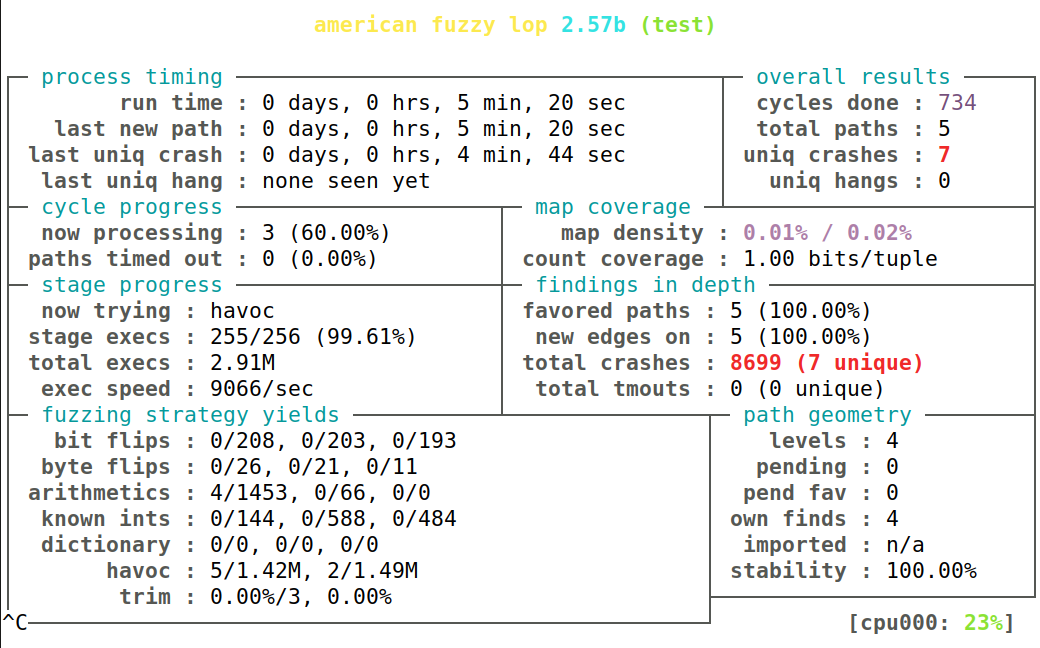The height and width of the screenshot is (648, 1040).
Task: Select the 'path geometry' header
Action: tap(827, 415)
